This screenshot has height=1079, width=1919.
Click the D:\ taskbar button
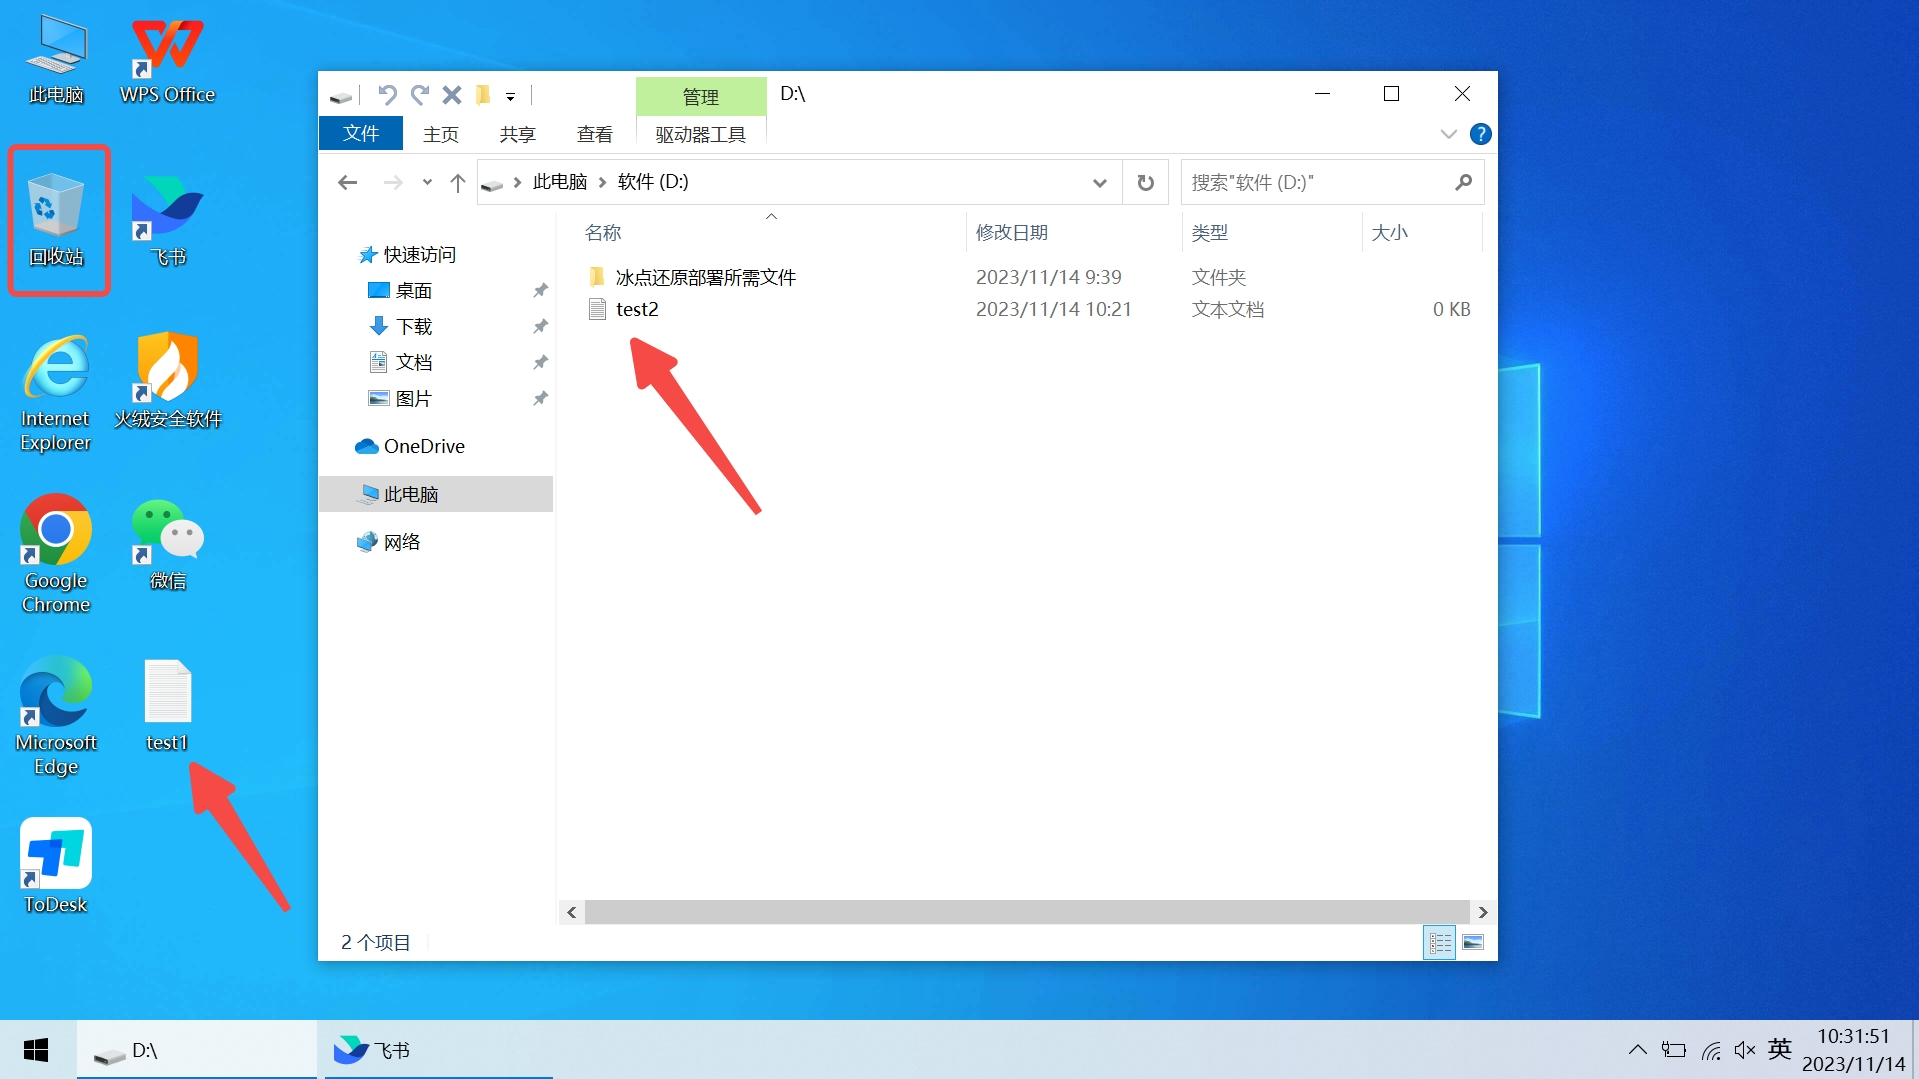196,1050
